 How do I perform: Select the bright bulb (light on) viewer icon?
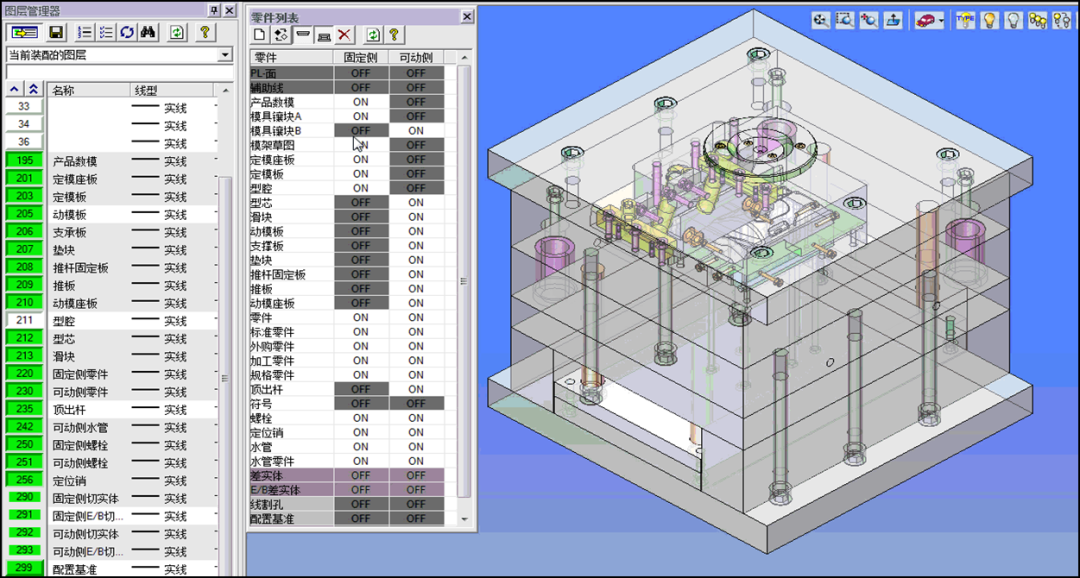[x=989, y=19]
